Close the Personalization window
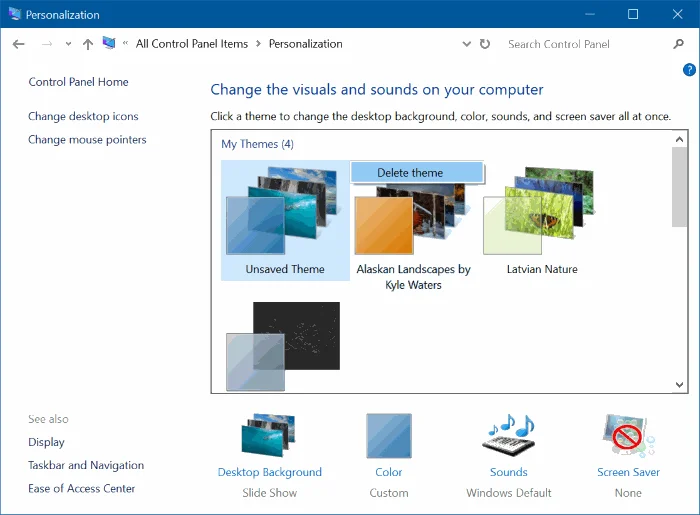 click(x=677, y=14)
